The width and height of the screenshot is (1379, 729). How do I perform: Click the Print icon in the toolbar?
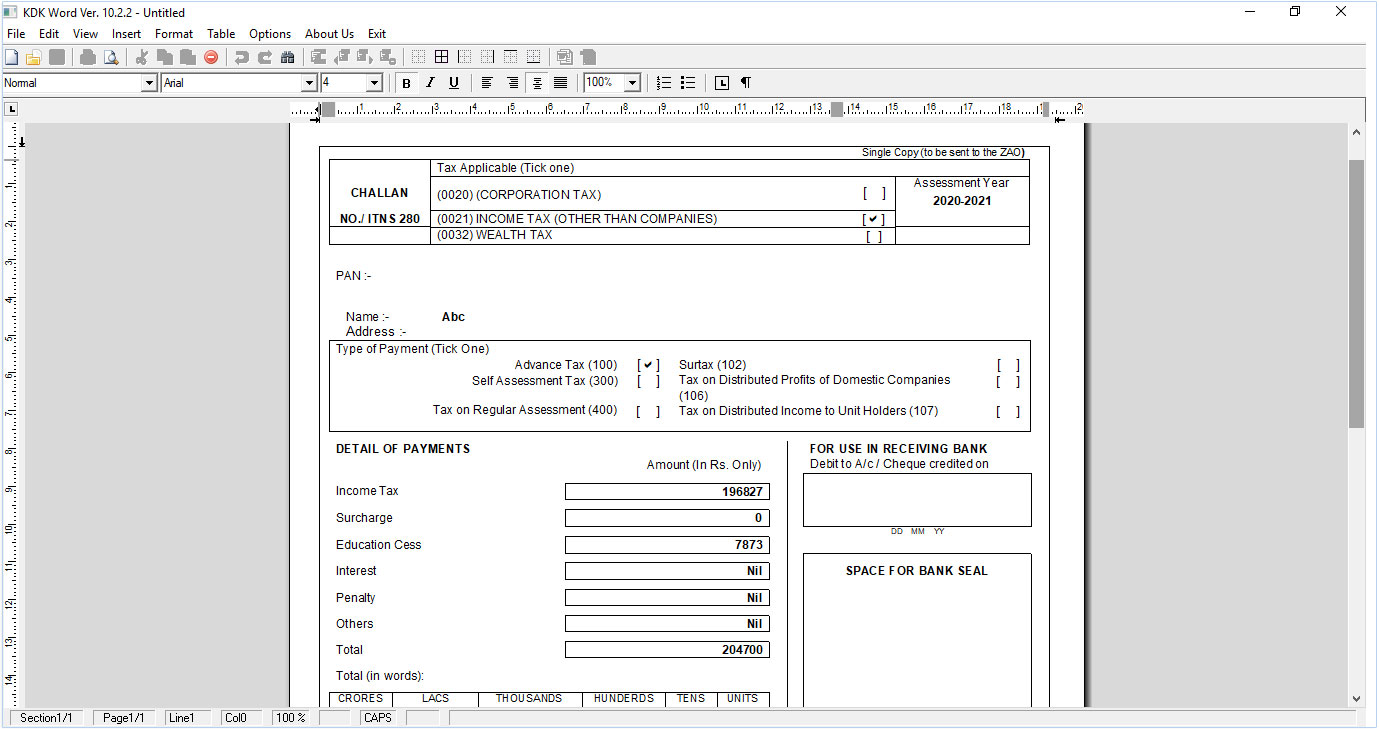click(x=88, y=57)
